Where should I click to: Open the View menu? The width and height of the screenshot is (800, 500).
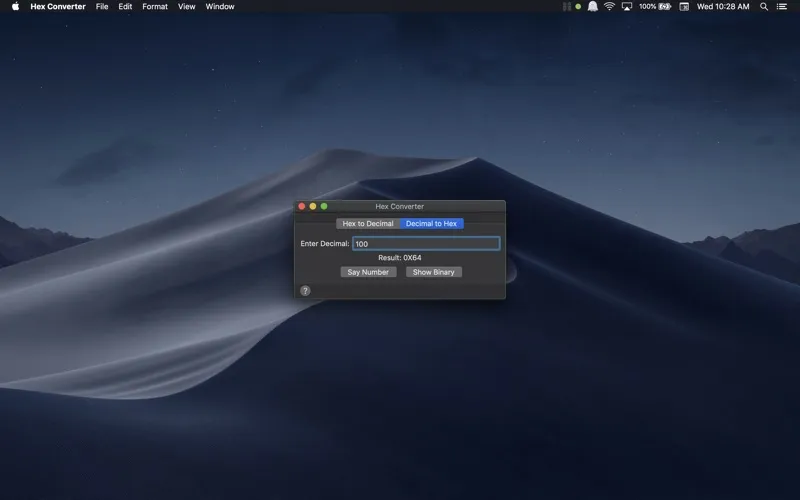186,7
